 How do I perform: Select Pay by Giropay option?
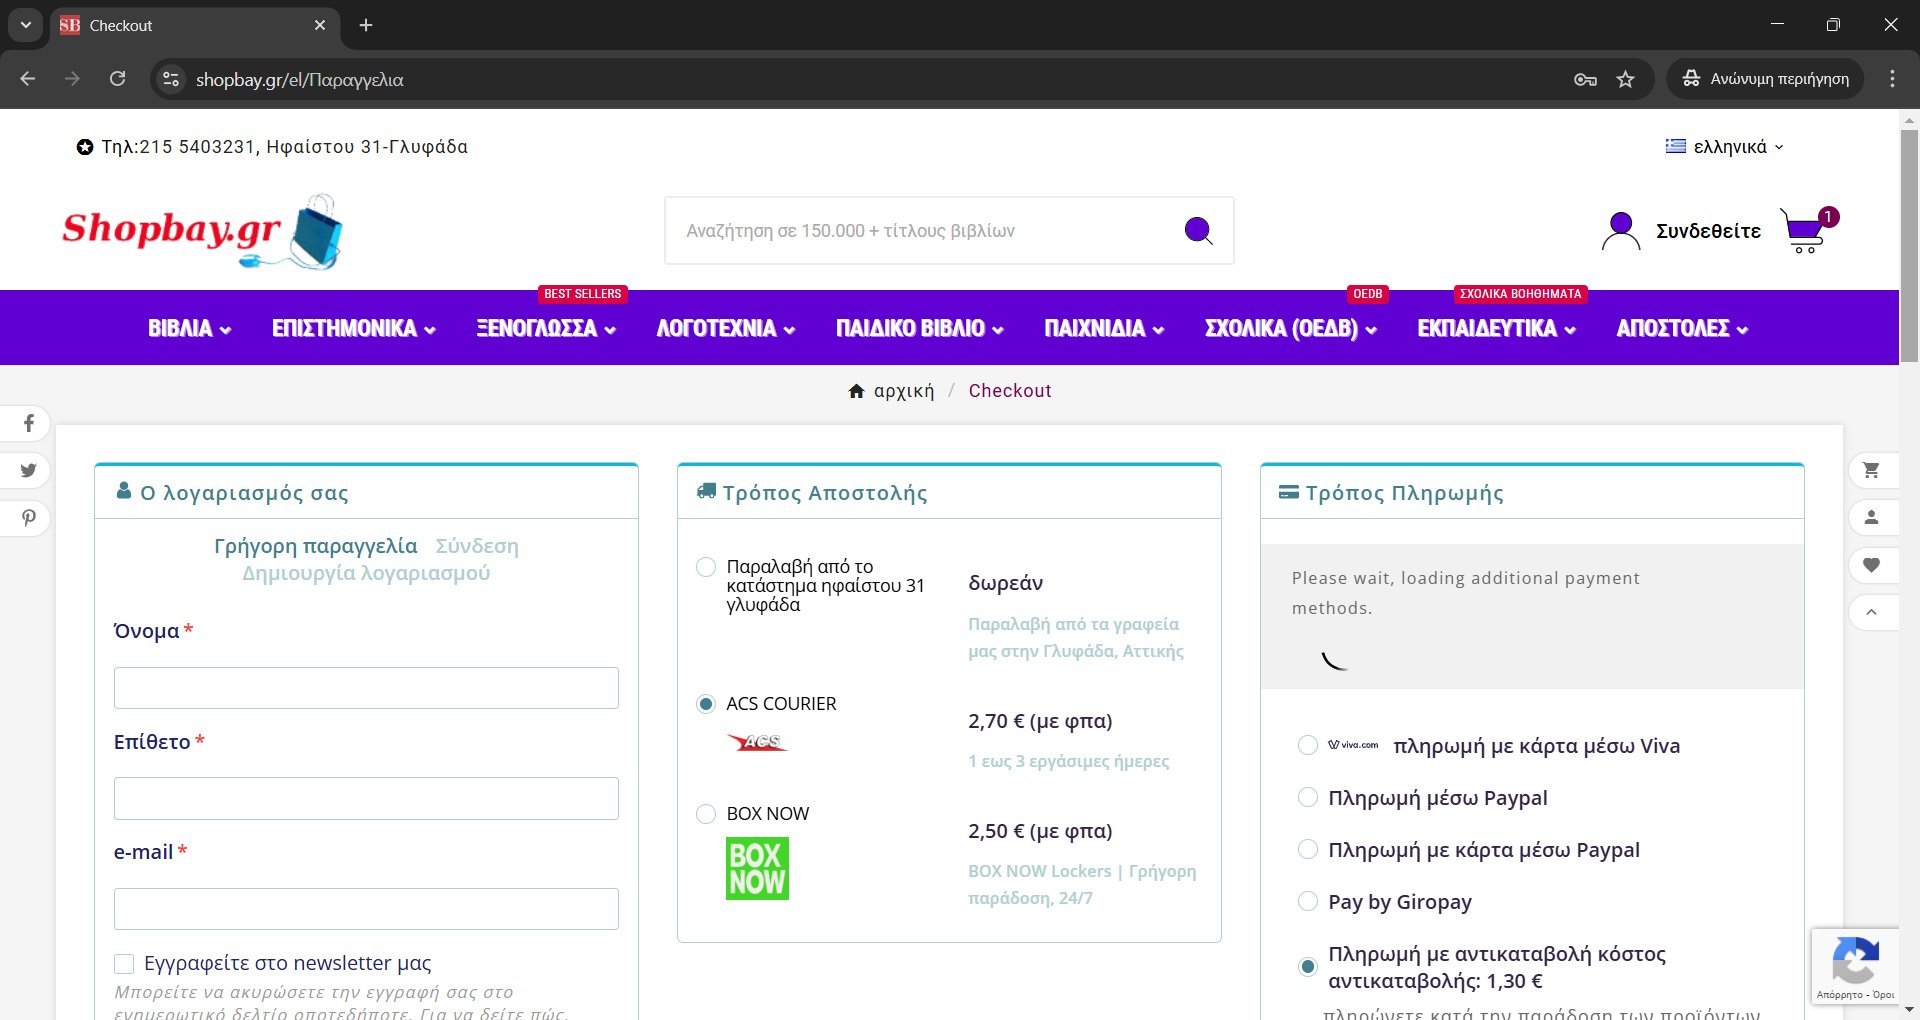pyautogui.click(x=1307, y=901)
